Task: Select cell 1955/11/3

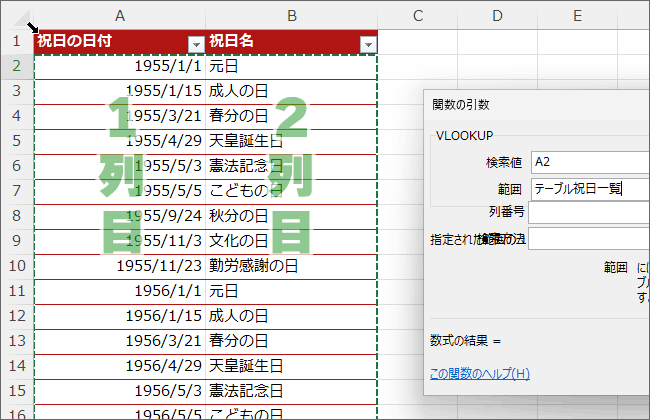Action: pos(120,241)
